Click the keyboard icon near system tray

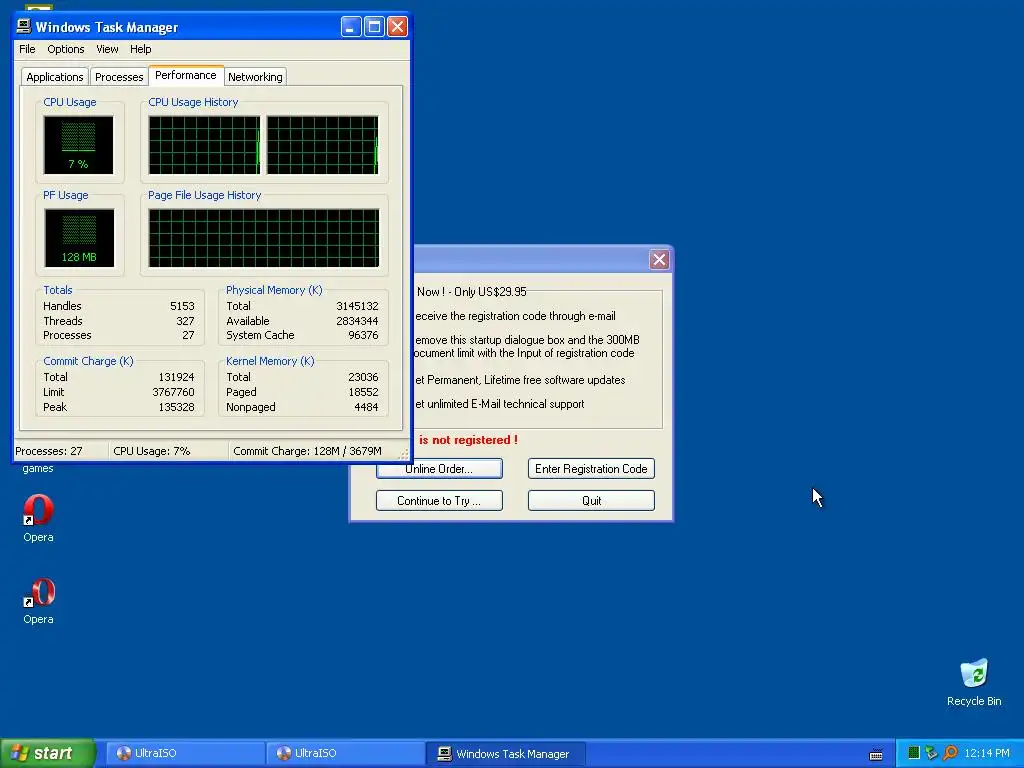point(876,754)
